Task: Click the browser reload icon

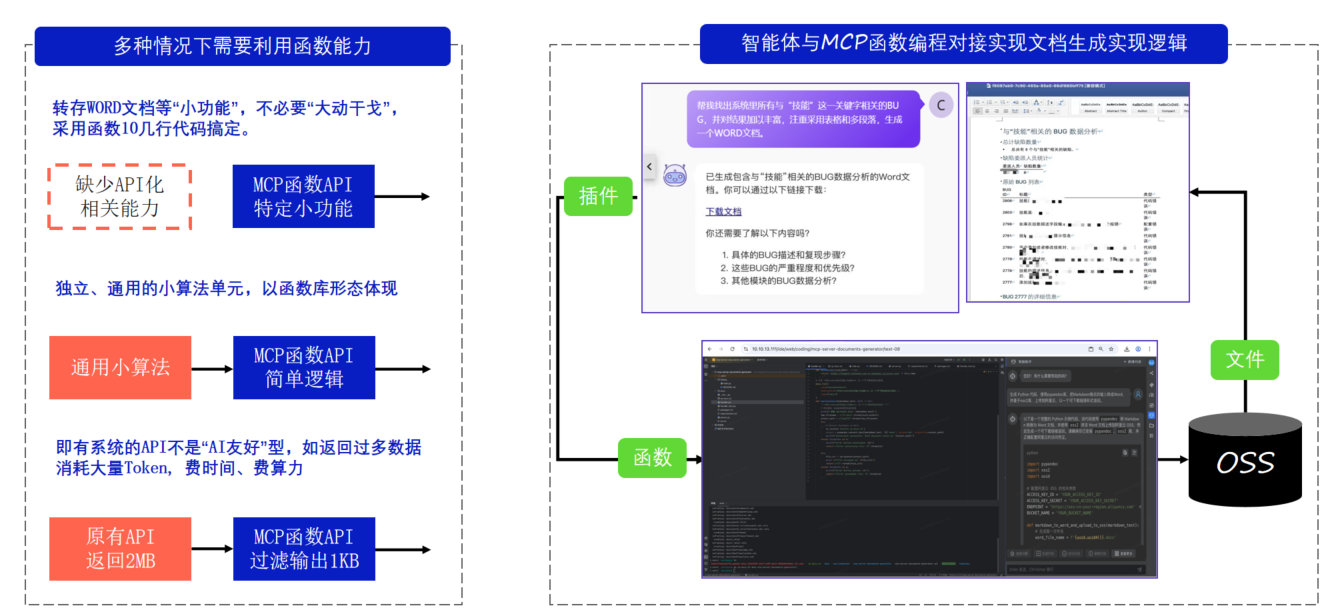Action: 732,349
